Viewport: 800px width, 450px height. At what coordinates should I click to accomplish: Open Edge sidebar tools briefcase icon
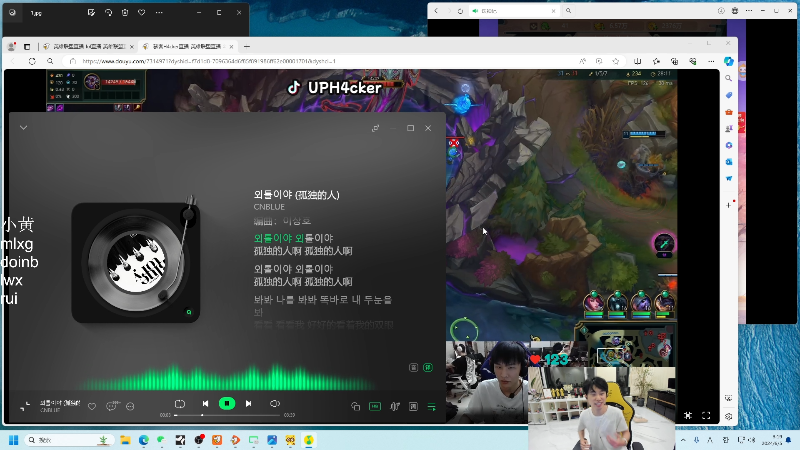(x=729, y=112)
